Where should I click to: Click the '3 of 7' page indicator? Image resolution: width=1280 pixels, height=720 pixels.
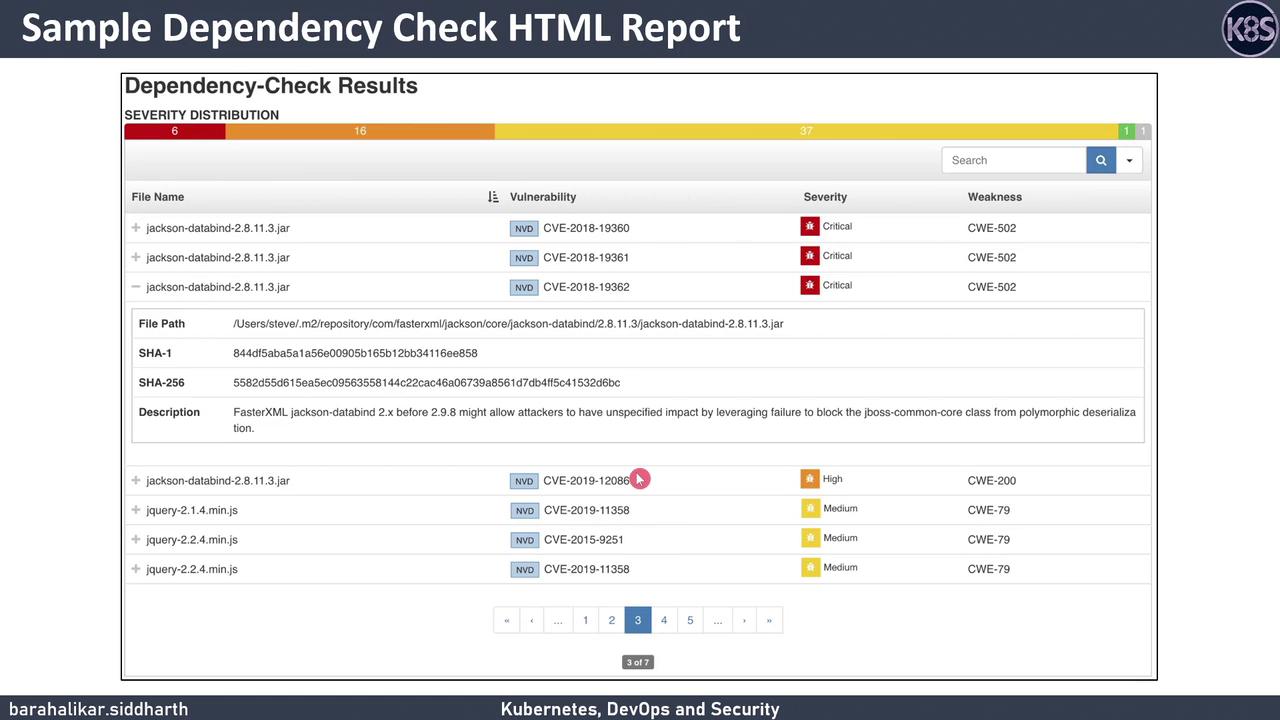pos(638,662)
